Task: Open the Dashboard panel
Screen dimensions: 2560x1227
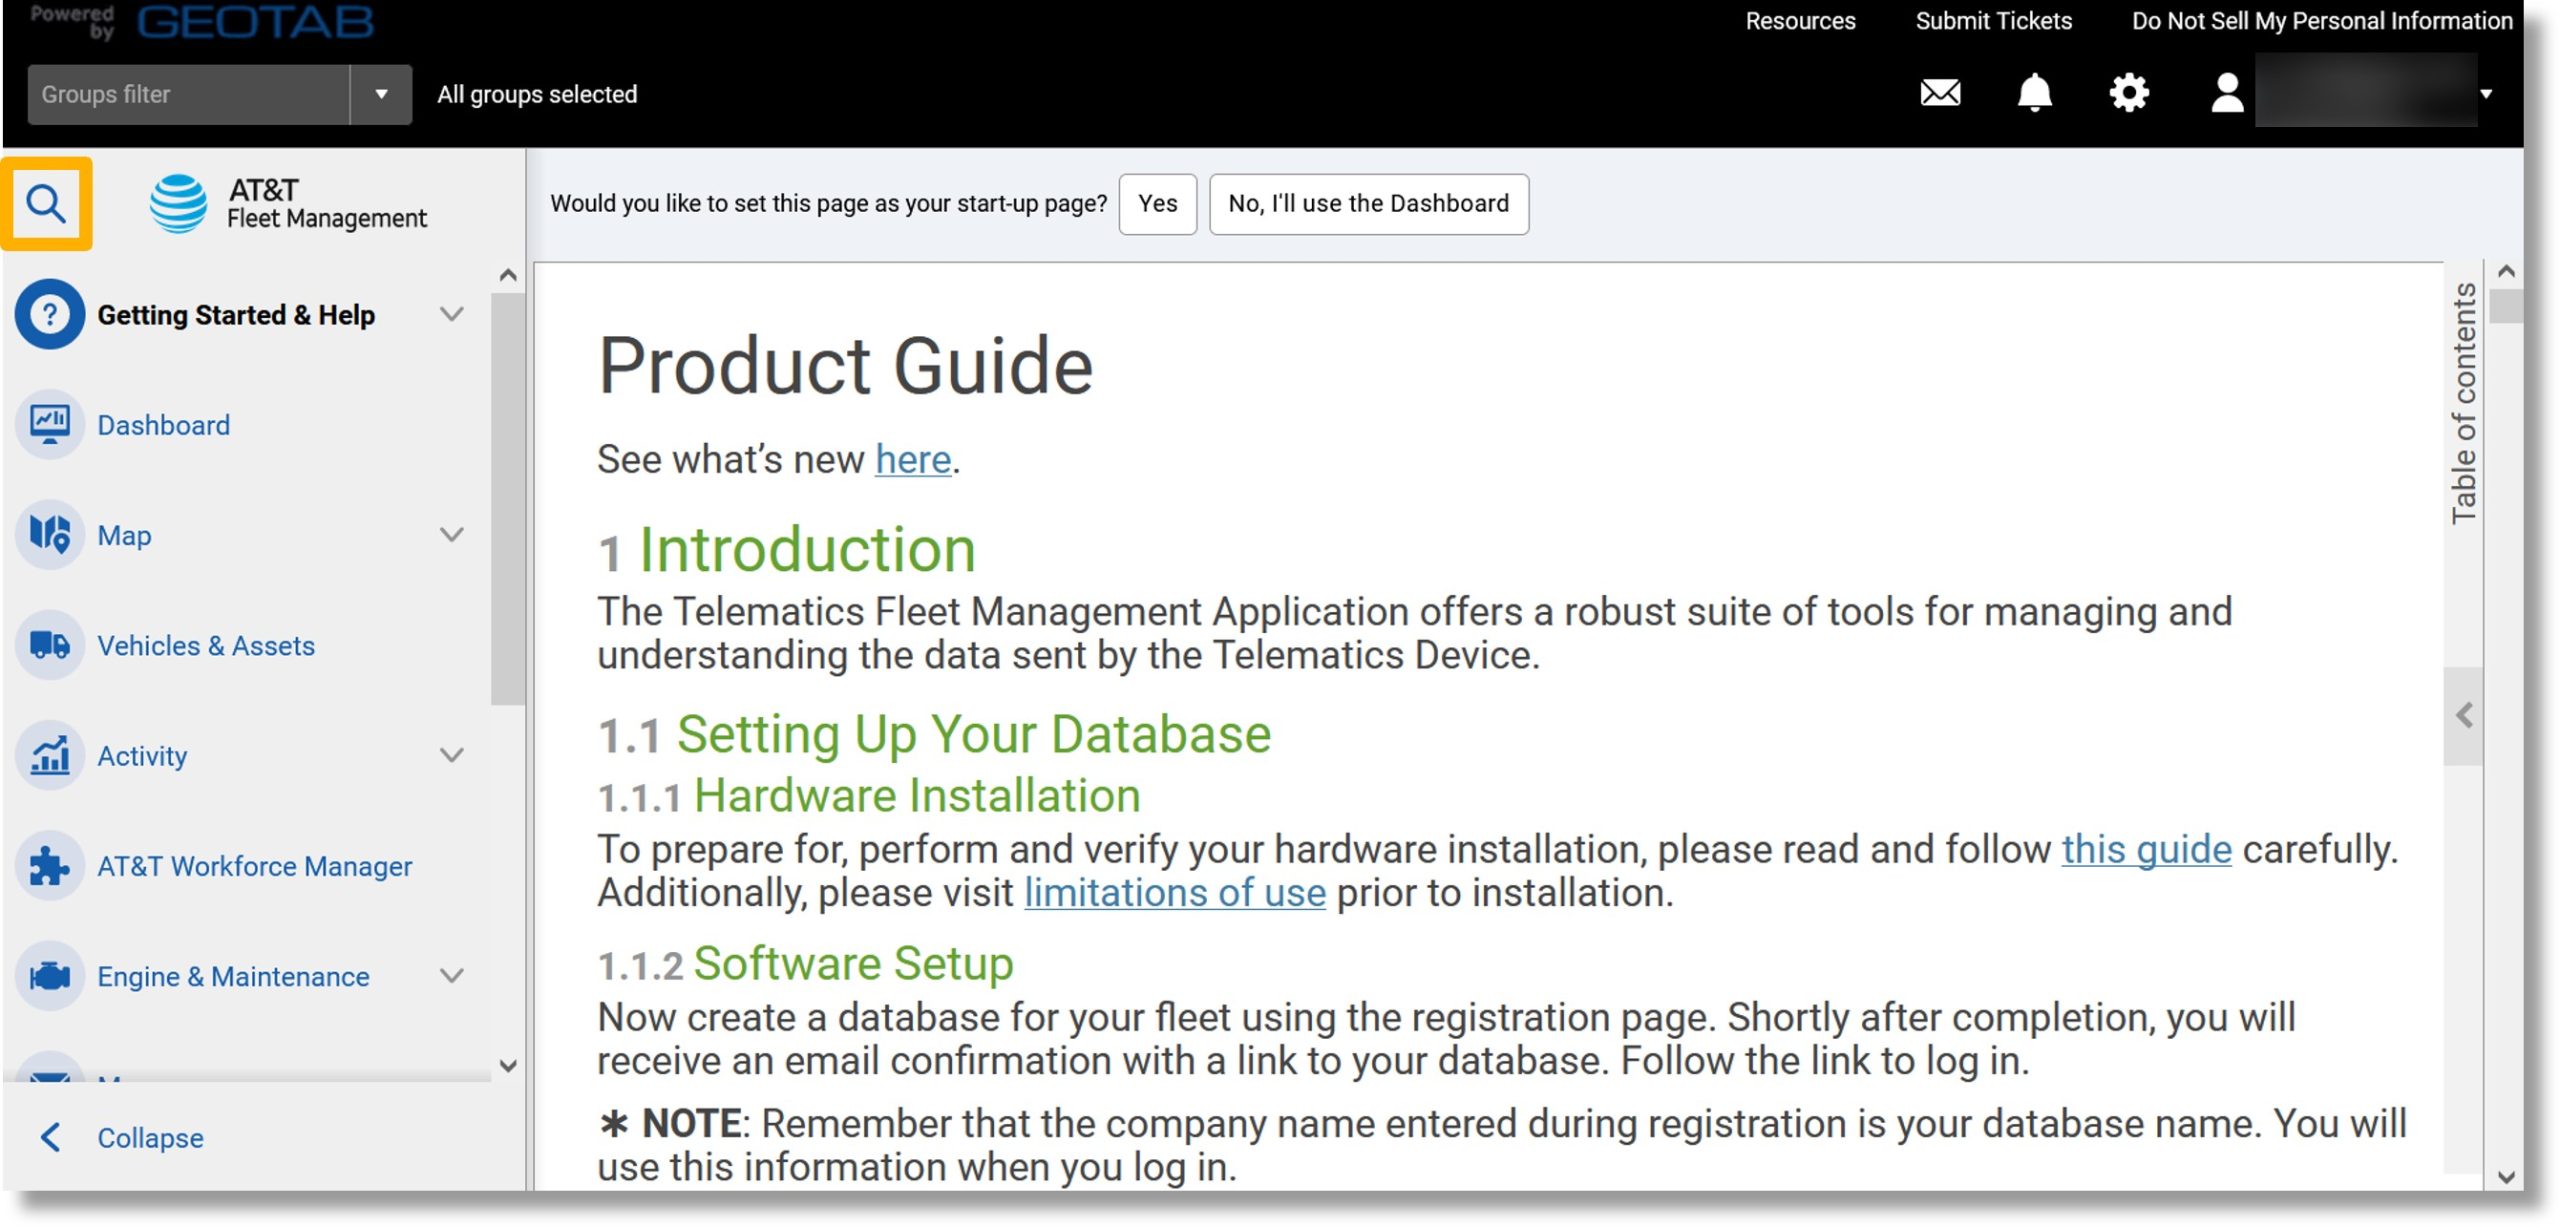Action: [x=163, y=423]
